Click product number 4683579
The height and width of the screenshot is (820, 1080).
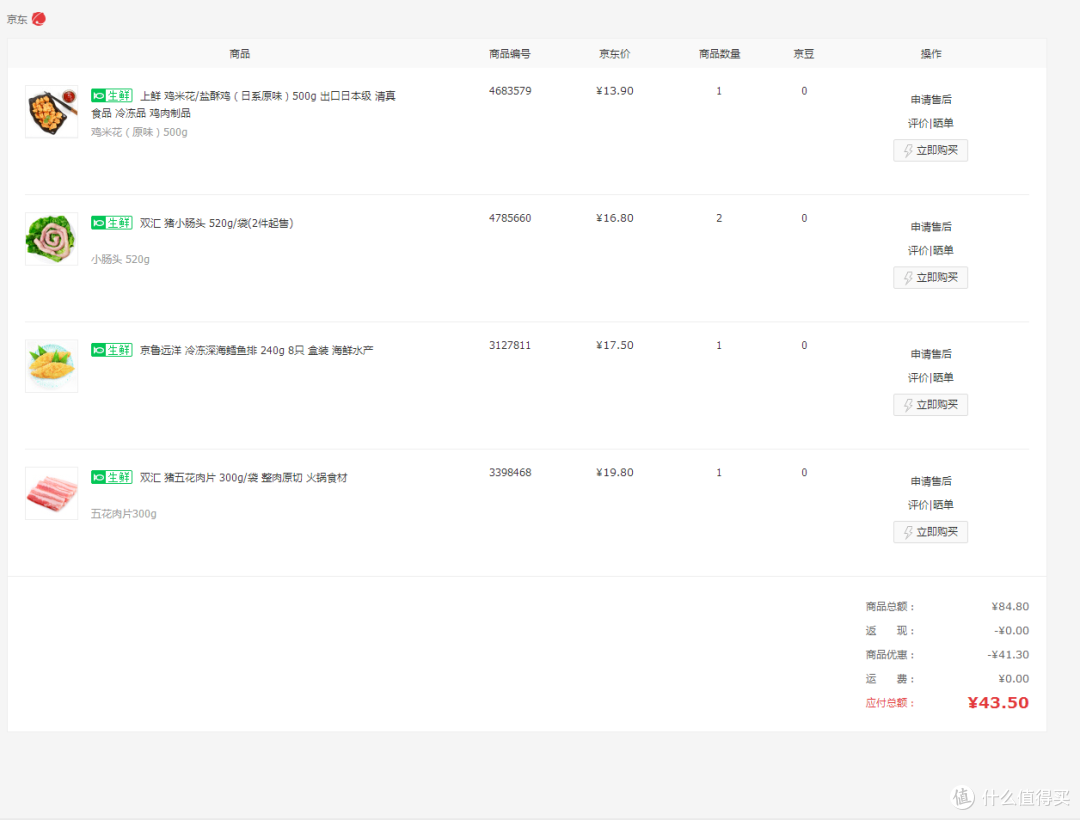coord(510,91)
